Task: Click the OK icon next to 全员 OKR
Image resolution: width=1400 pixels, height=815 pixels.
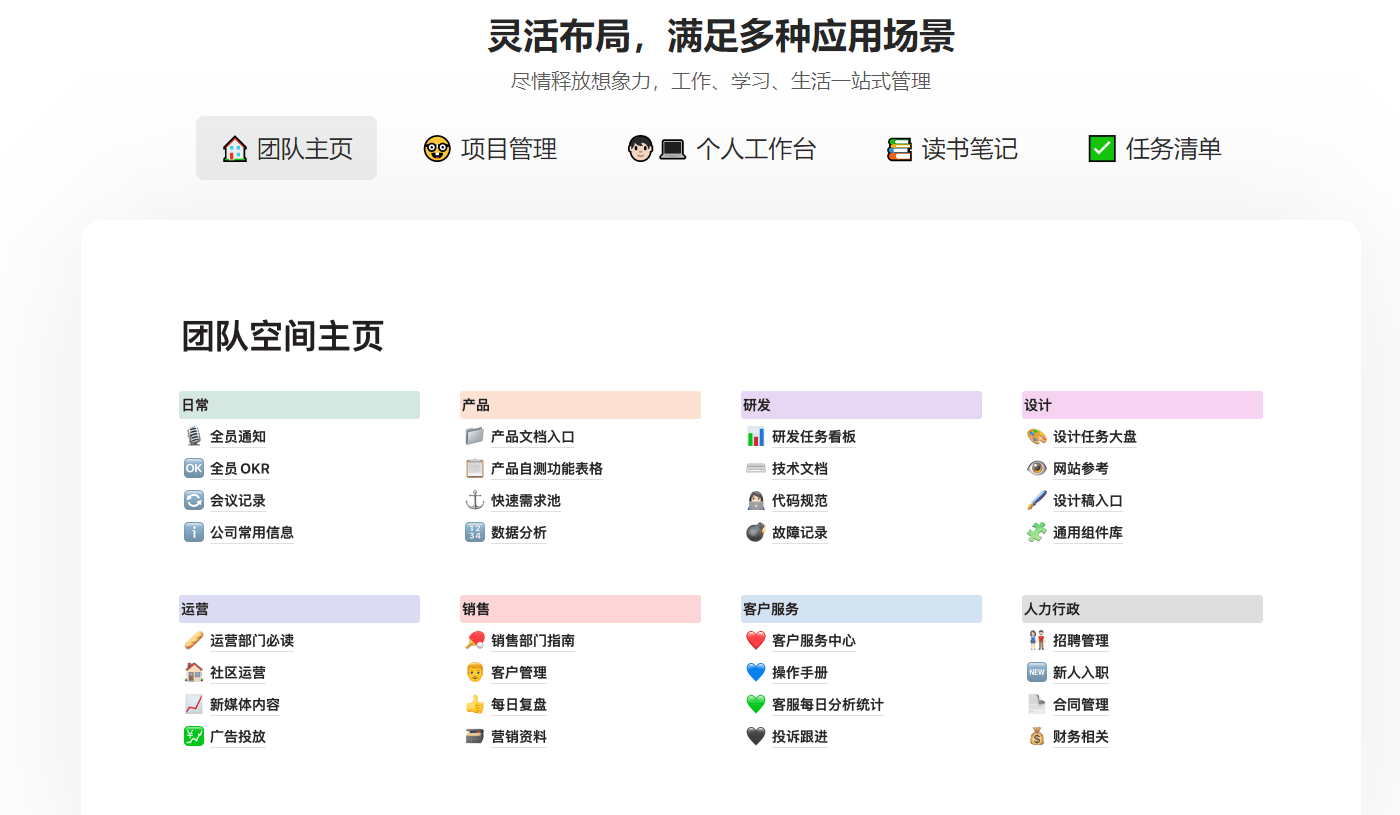Action: coord(193,469)
